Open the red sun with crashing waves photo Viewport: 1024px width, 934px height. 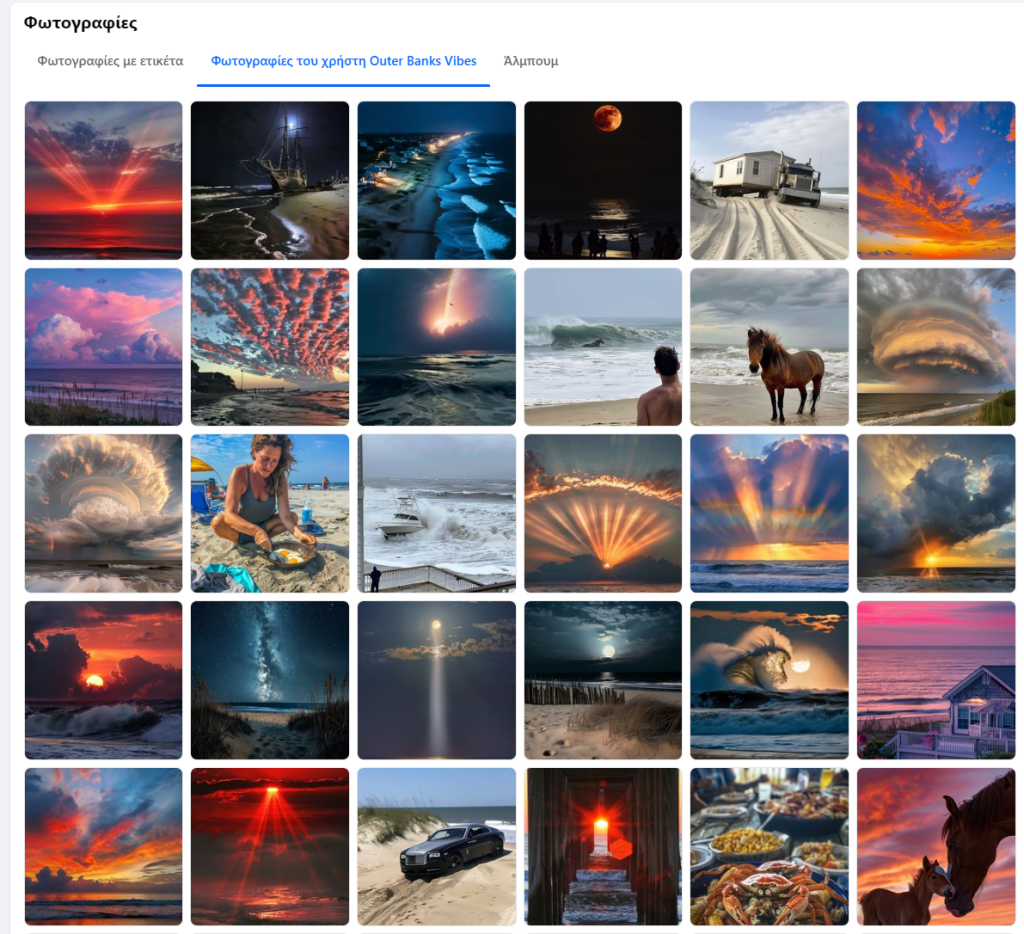pos(104,680)
